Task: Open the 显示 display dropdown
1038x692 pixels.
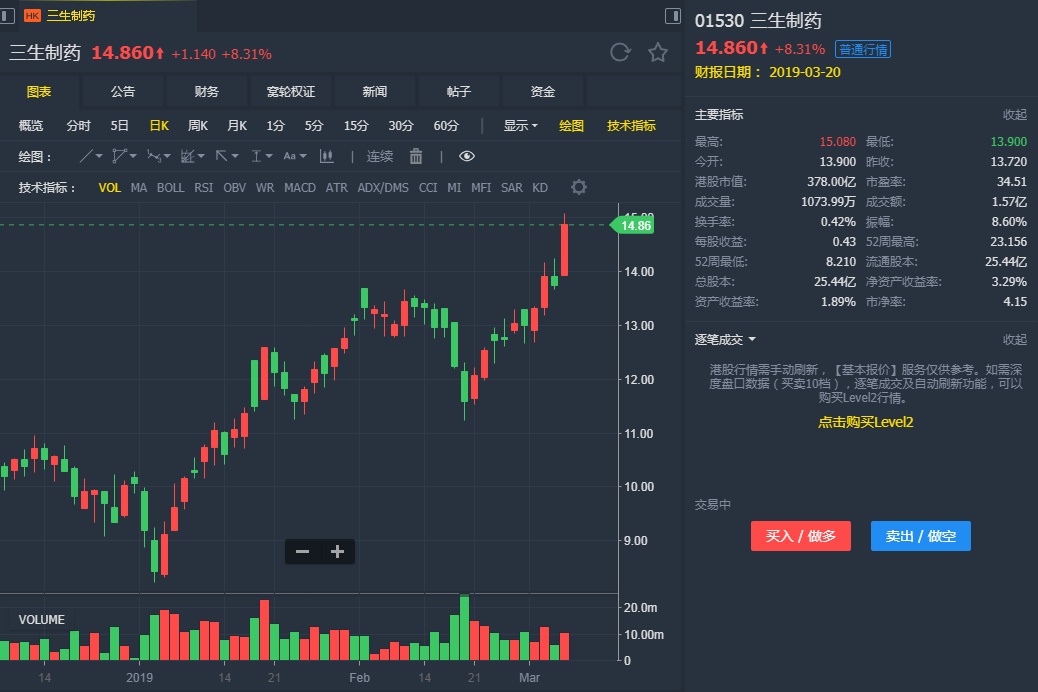Action: point(520,126)
